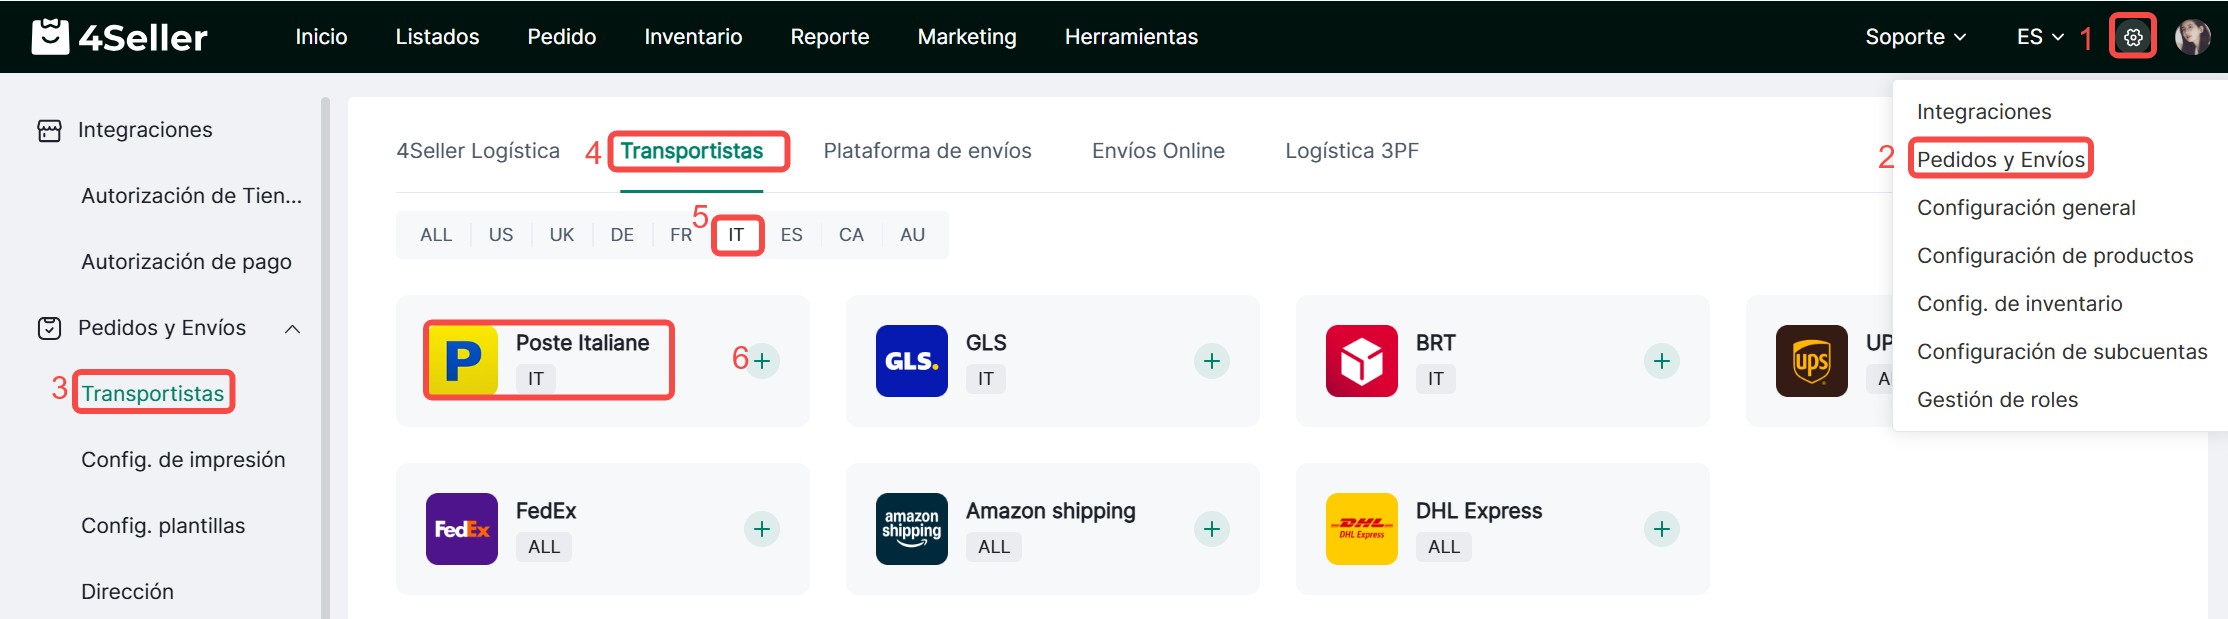Viewport: 2228px width, 619px height.
Task: Open the Inventario menu
Action: click(693, 37)
